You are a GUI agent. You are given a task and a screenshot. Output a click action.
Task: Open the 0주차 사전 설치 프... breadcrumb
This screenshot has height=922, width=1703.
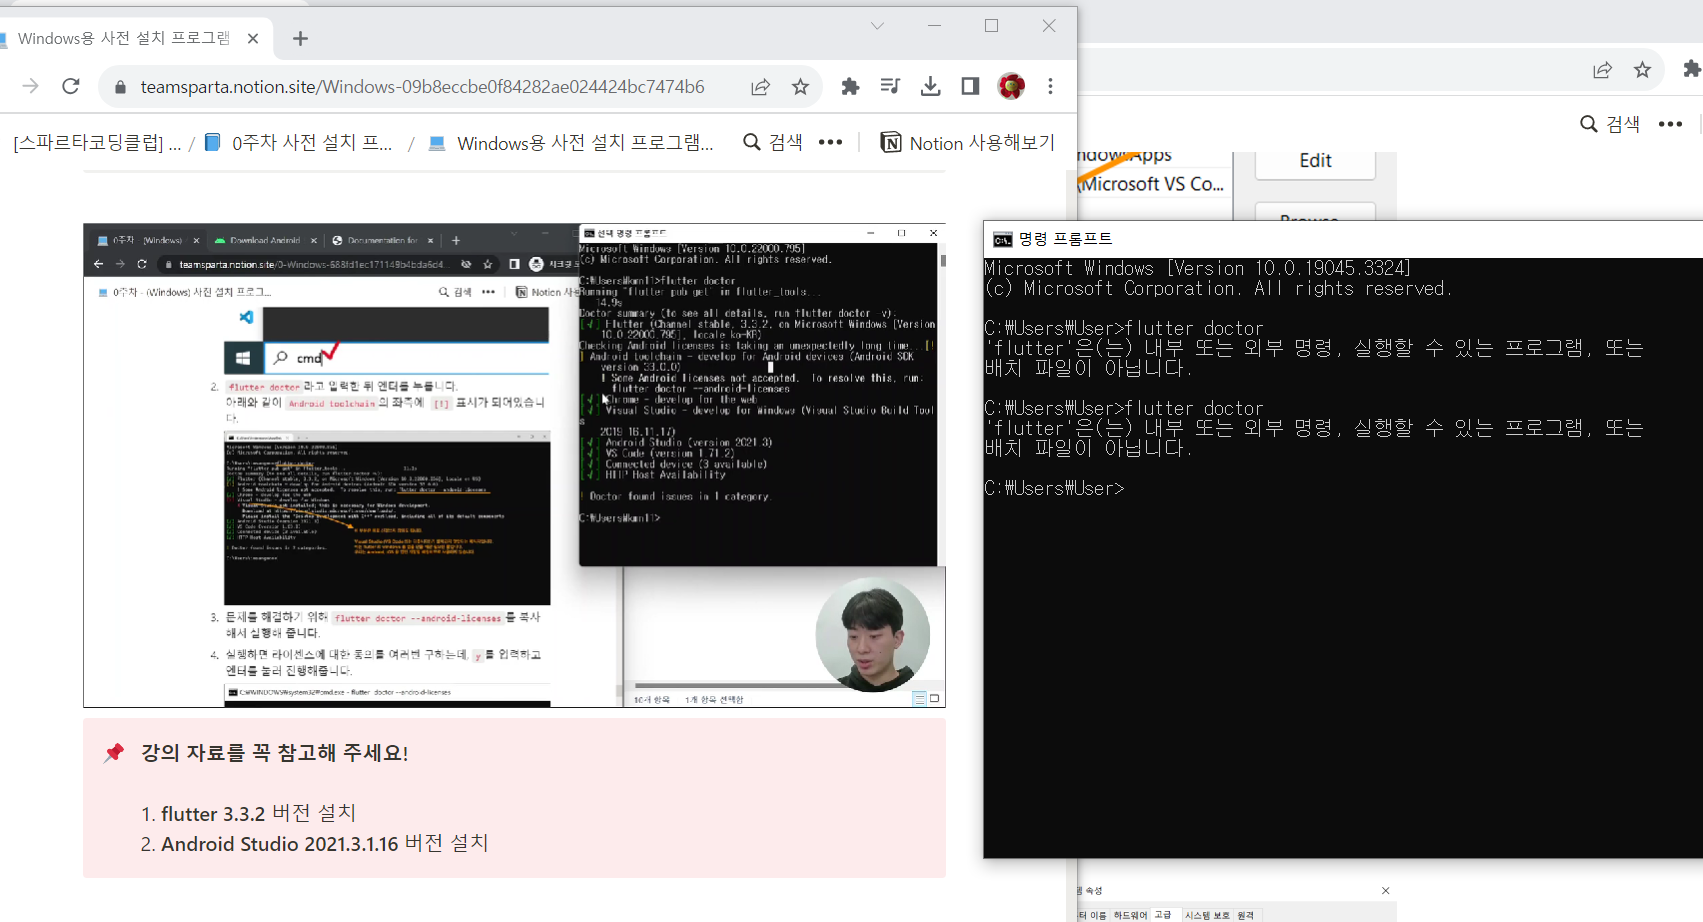(x=299, y=143)
